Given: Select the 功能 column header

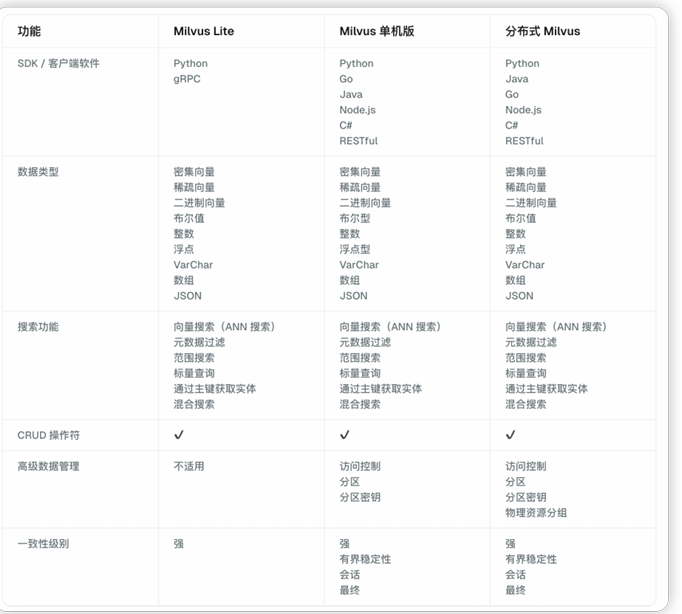Looking at the screenshot, I should (30, 31).
